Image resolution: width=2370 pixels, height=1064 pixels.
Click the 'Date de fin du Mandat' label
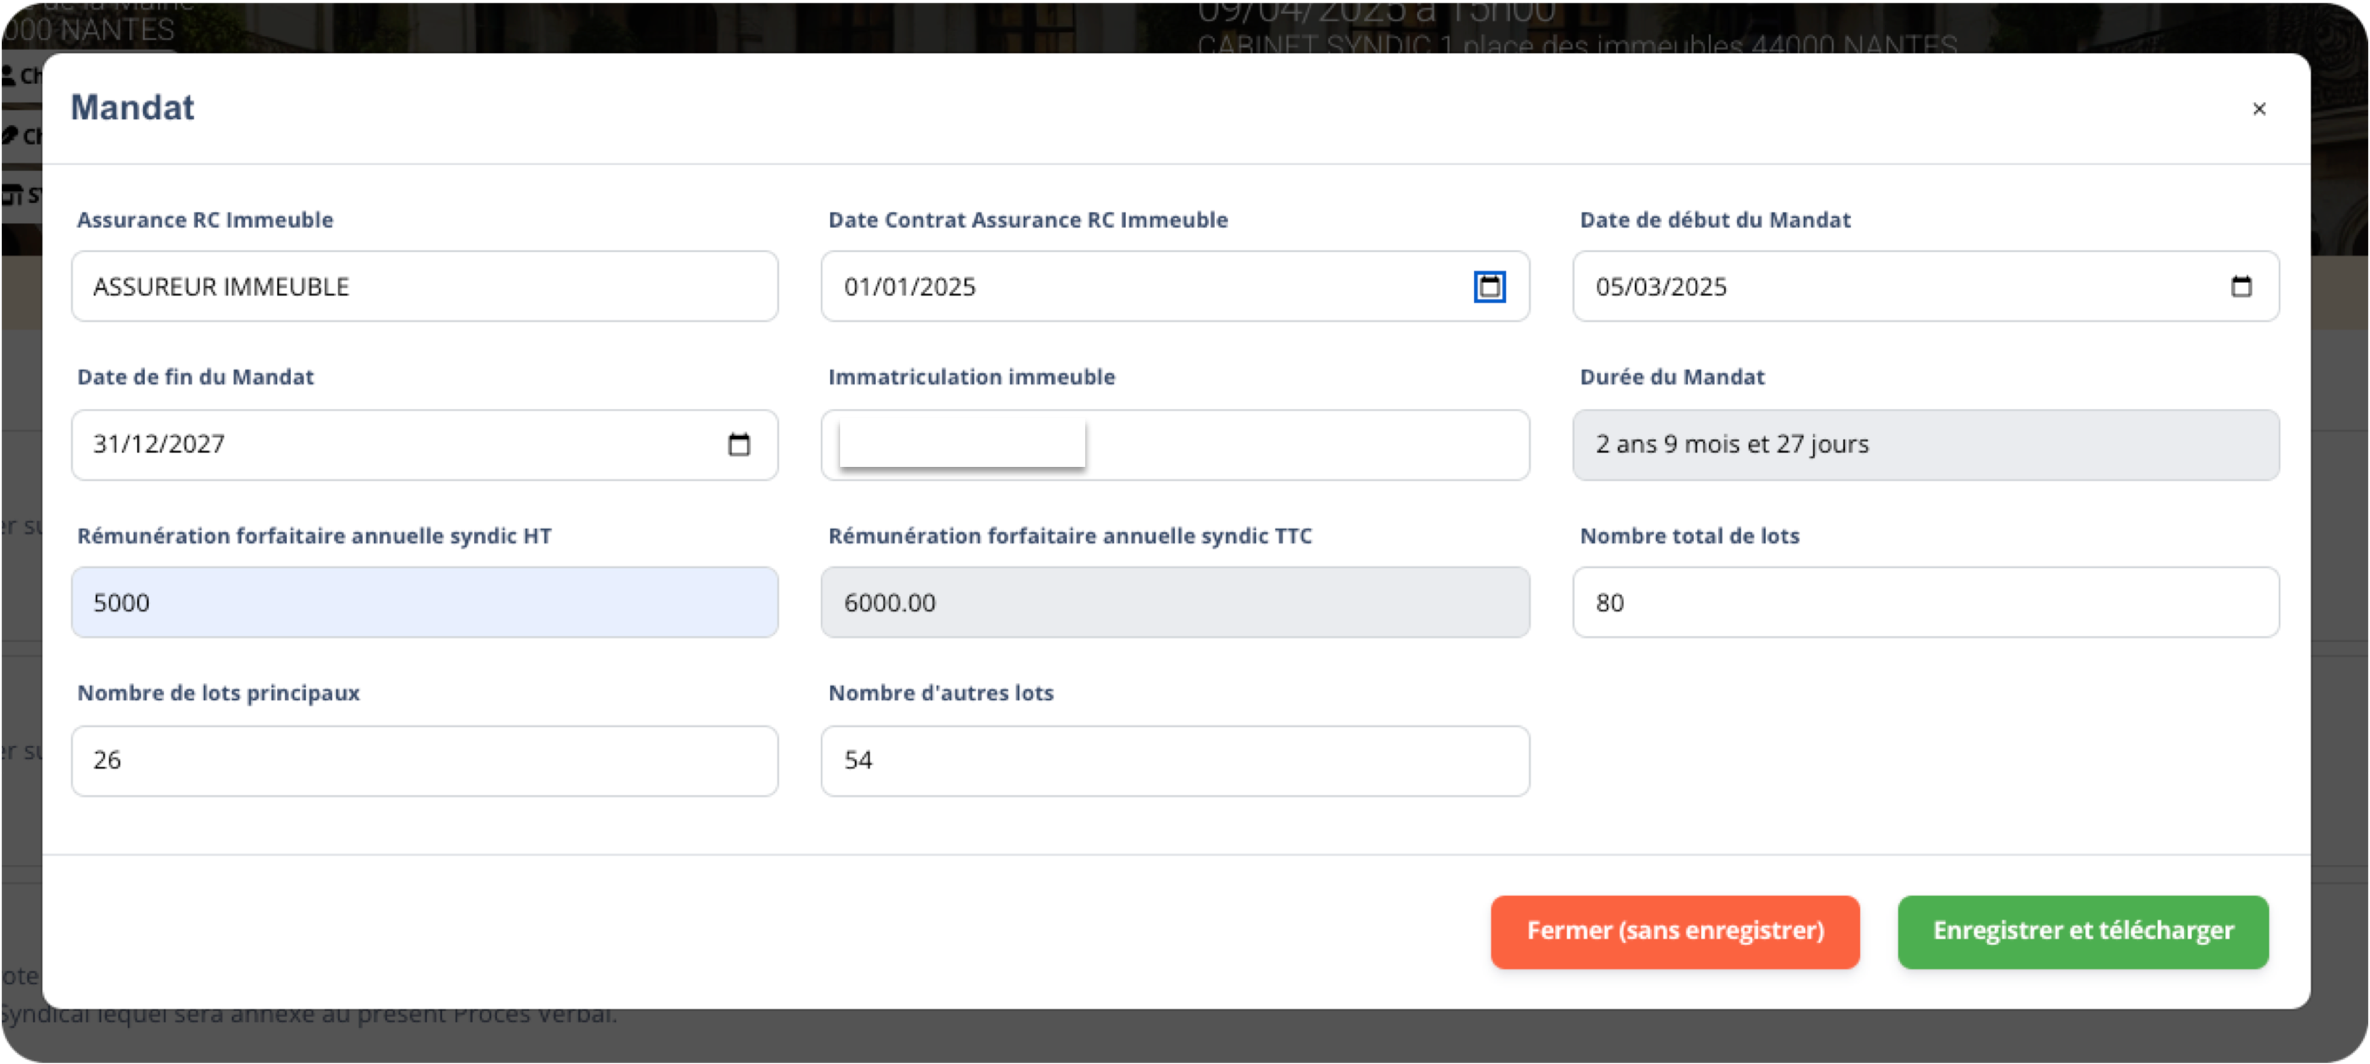pos(195,377)
